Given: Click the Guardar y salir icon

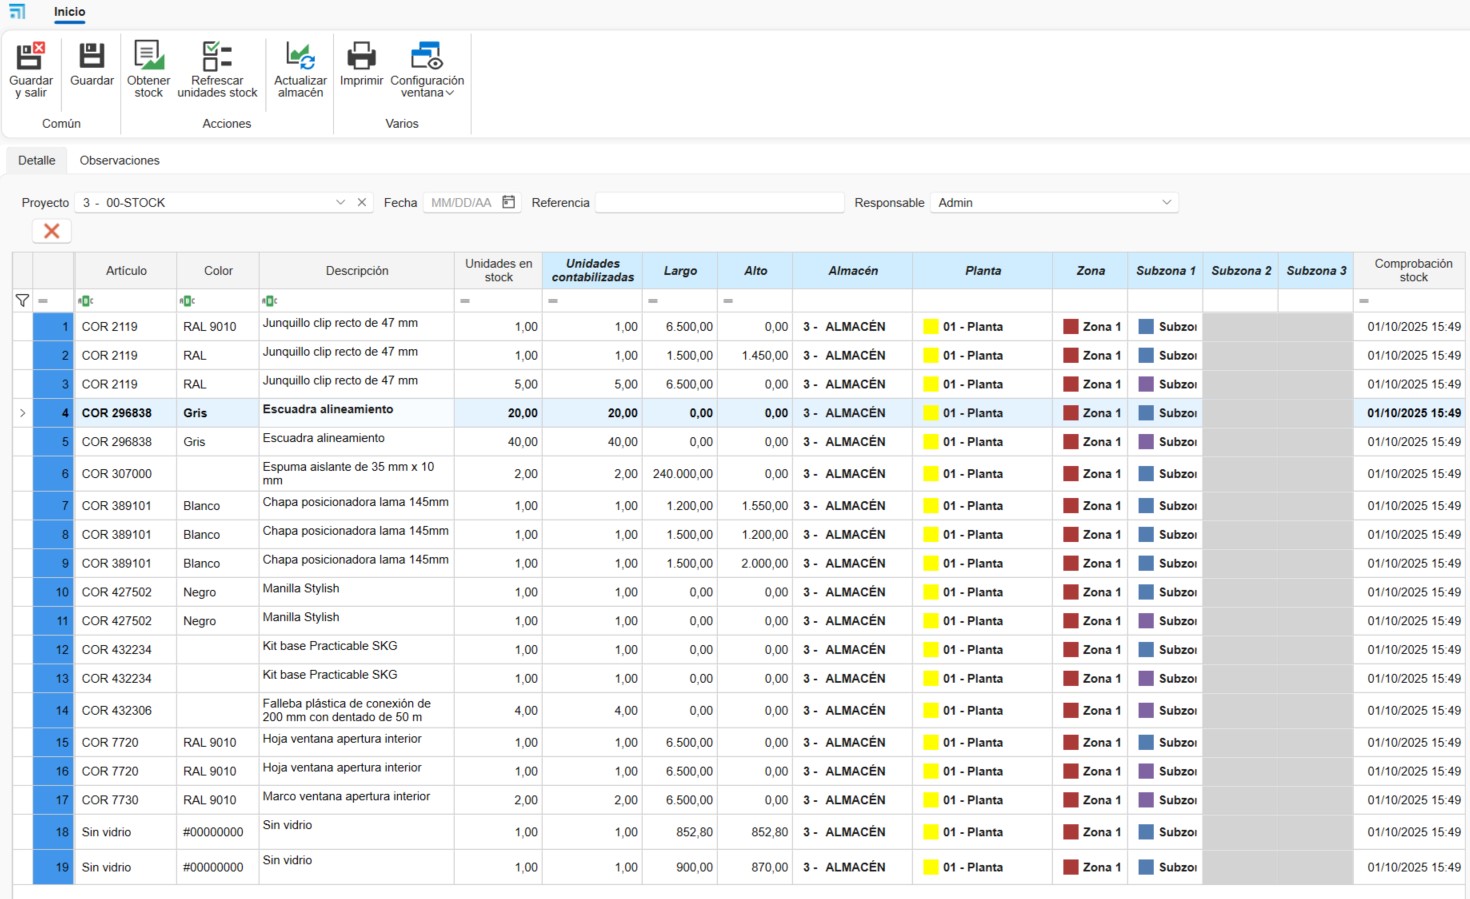Looking at the screenshot, I should click(31, 57).
